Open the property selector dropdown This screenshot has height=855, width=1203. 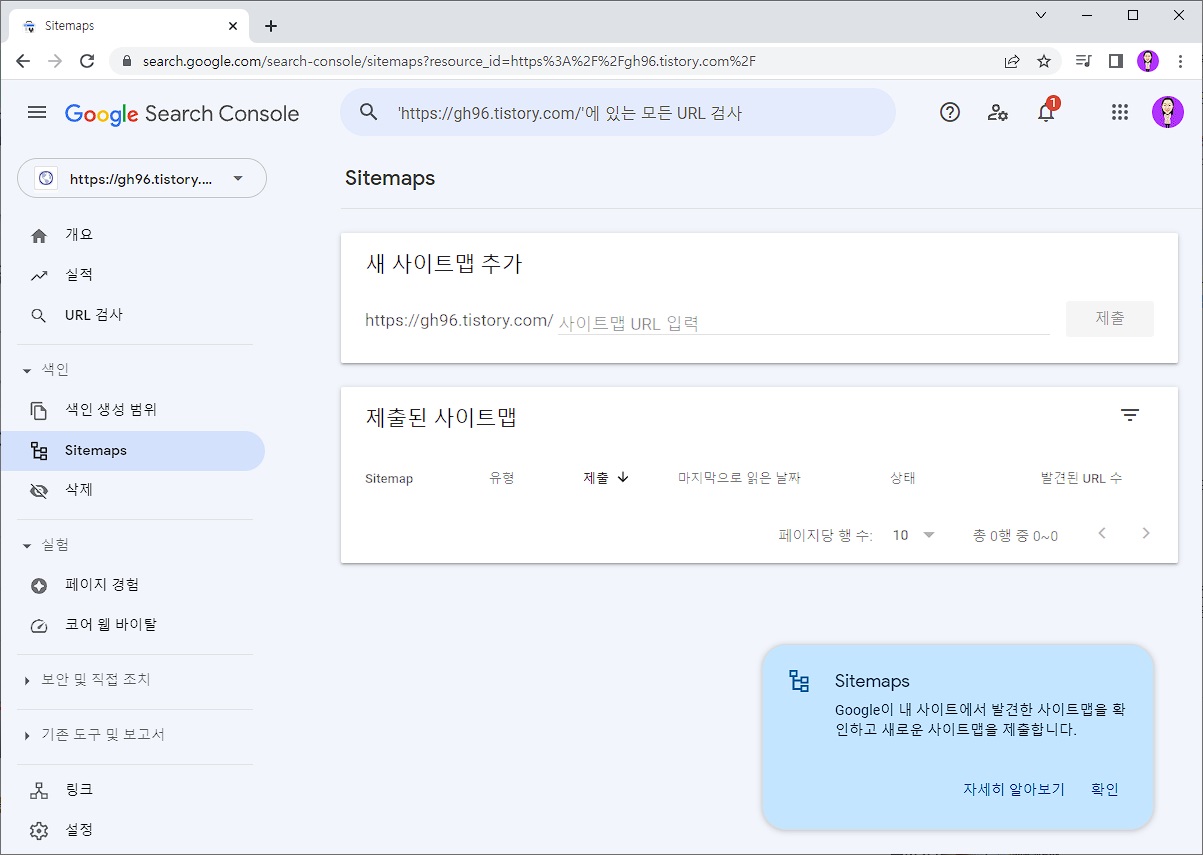(x=142, y=178)
